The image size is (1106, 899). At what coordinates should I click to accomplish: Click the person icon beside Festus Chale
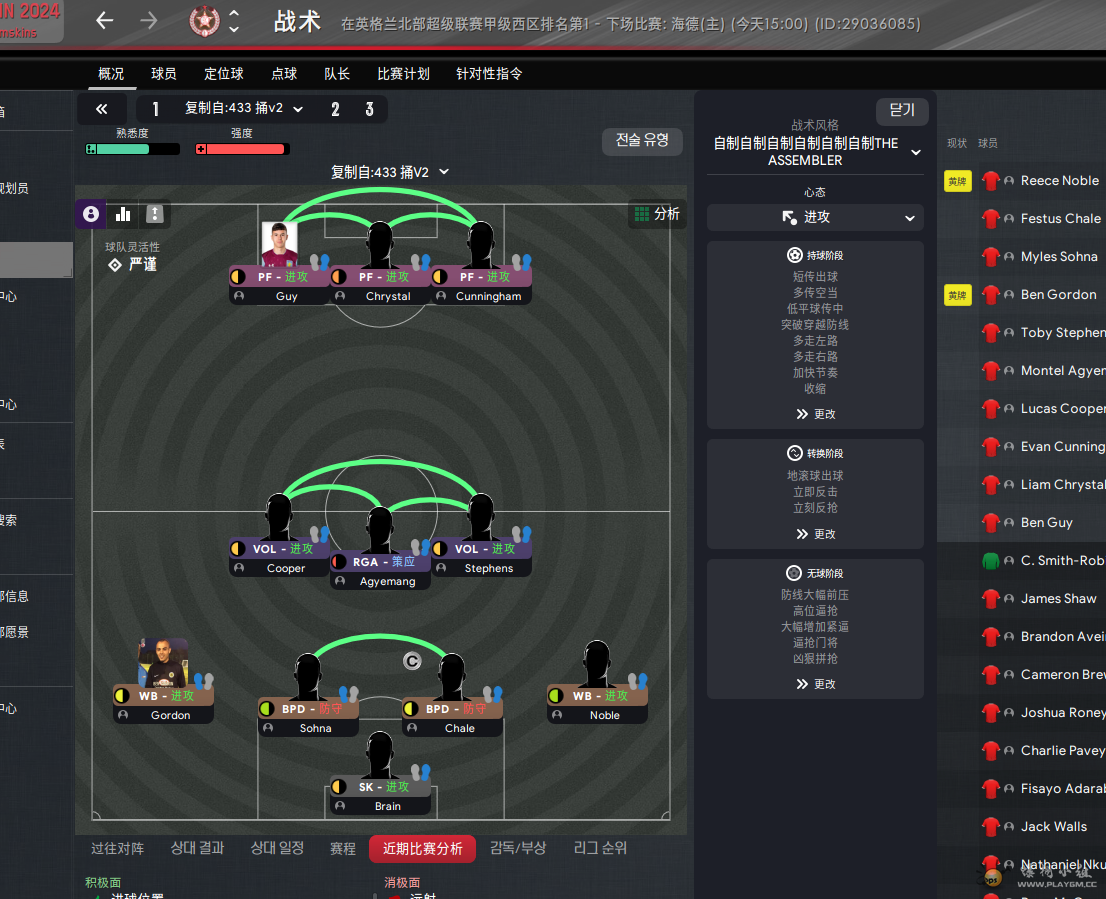point(1009,219)
